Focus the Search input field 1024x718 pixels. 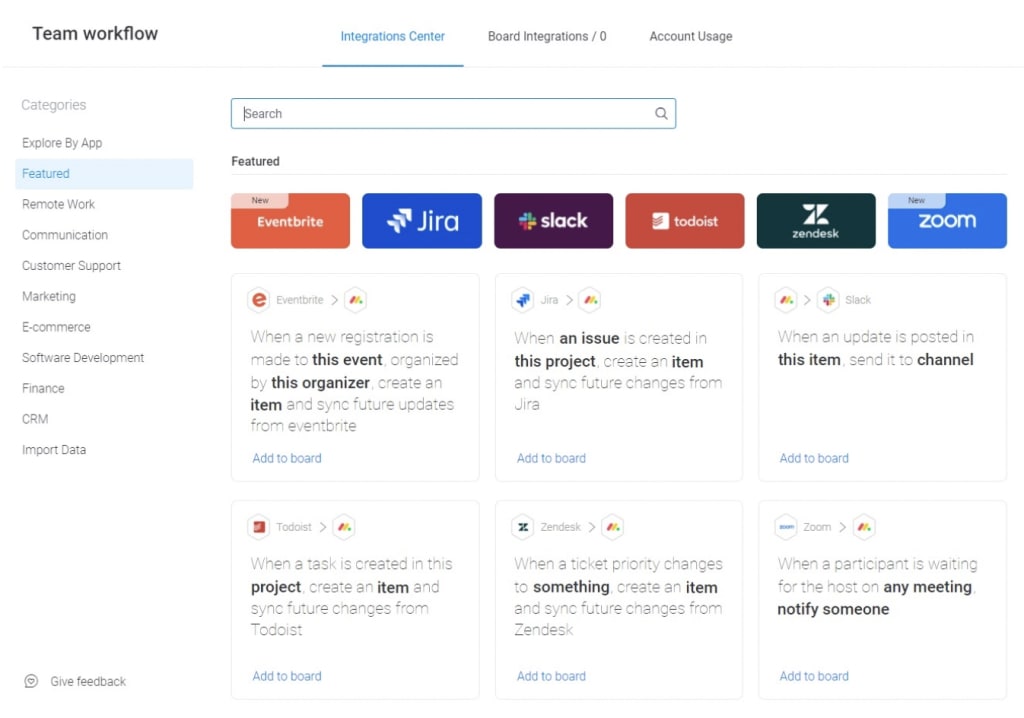453,114
